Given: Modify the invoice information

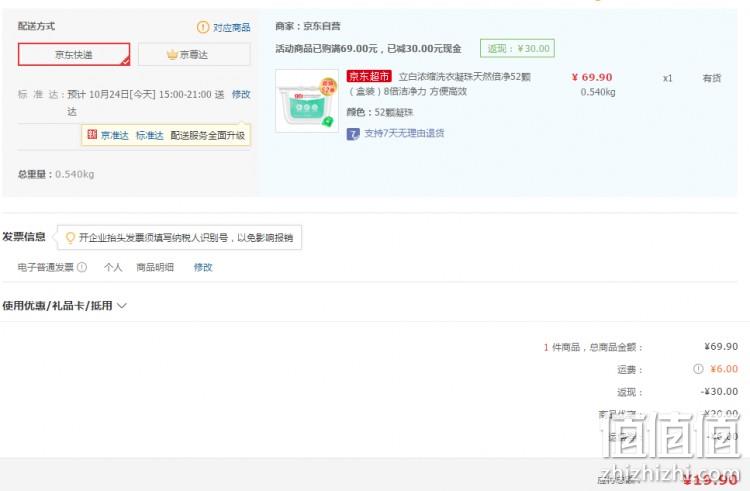Looking at the screenshot, I should tap(203, 267).
